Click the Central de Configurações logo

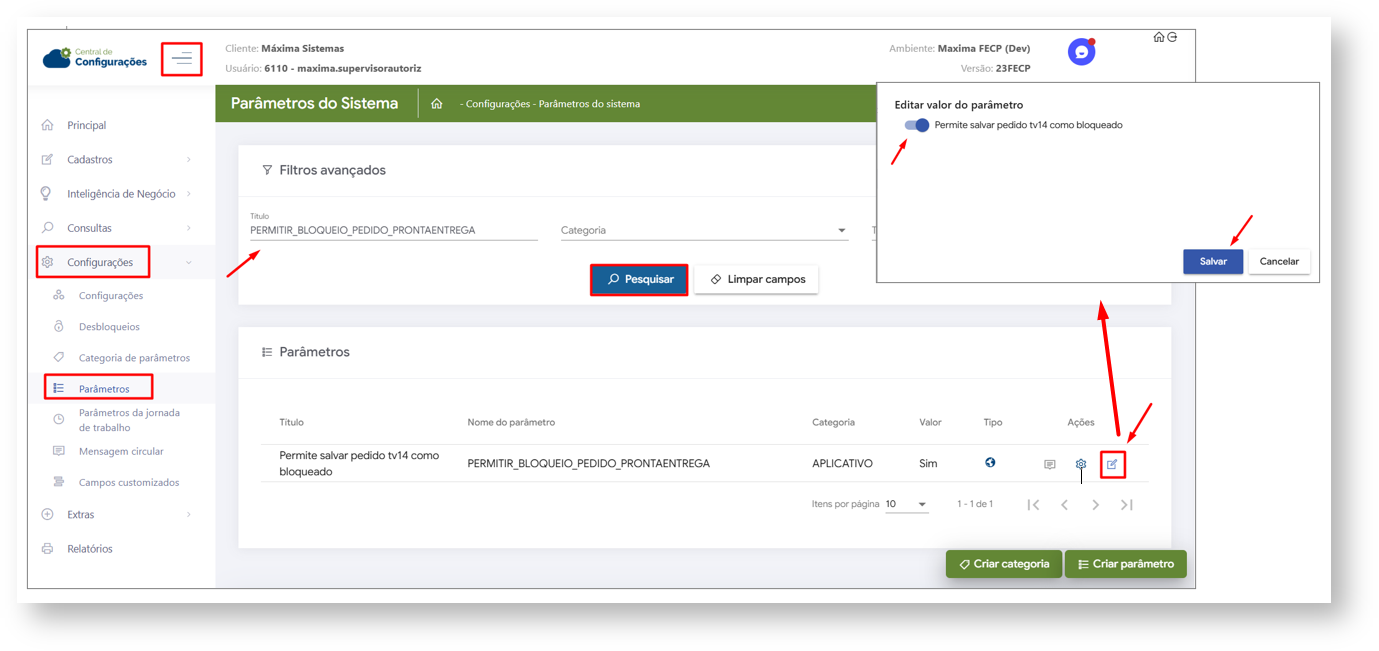pyautogui.click(x=95, y=58)
